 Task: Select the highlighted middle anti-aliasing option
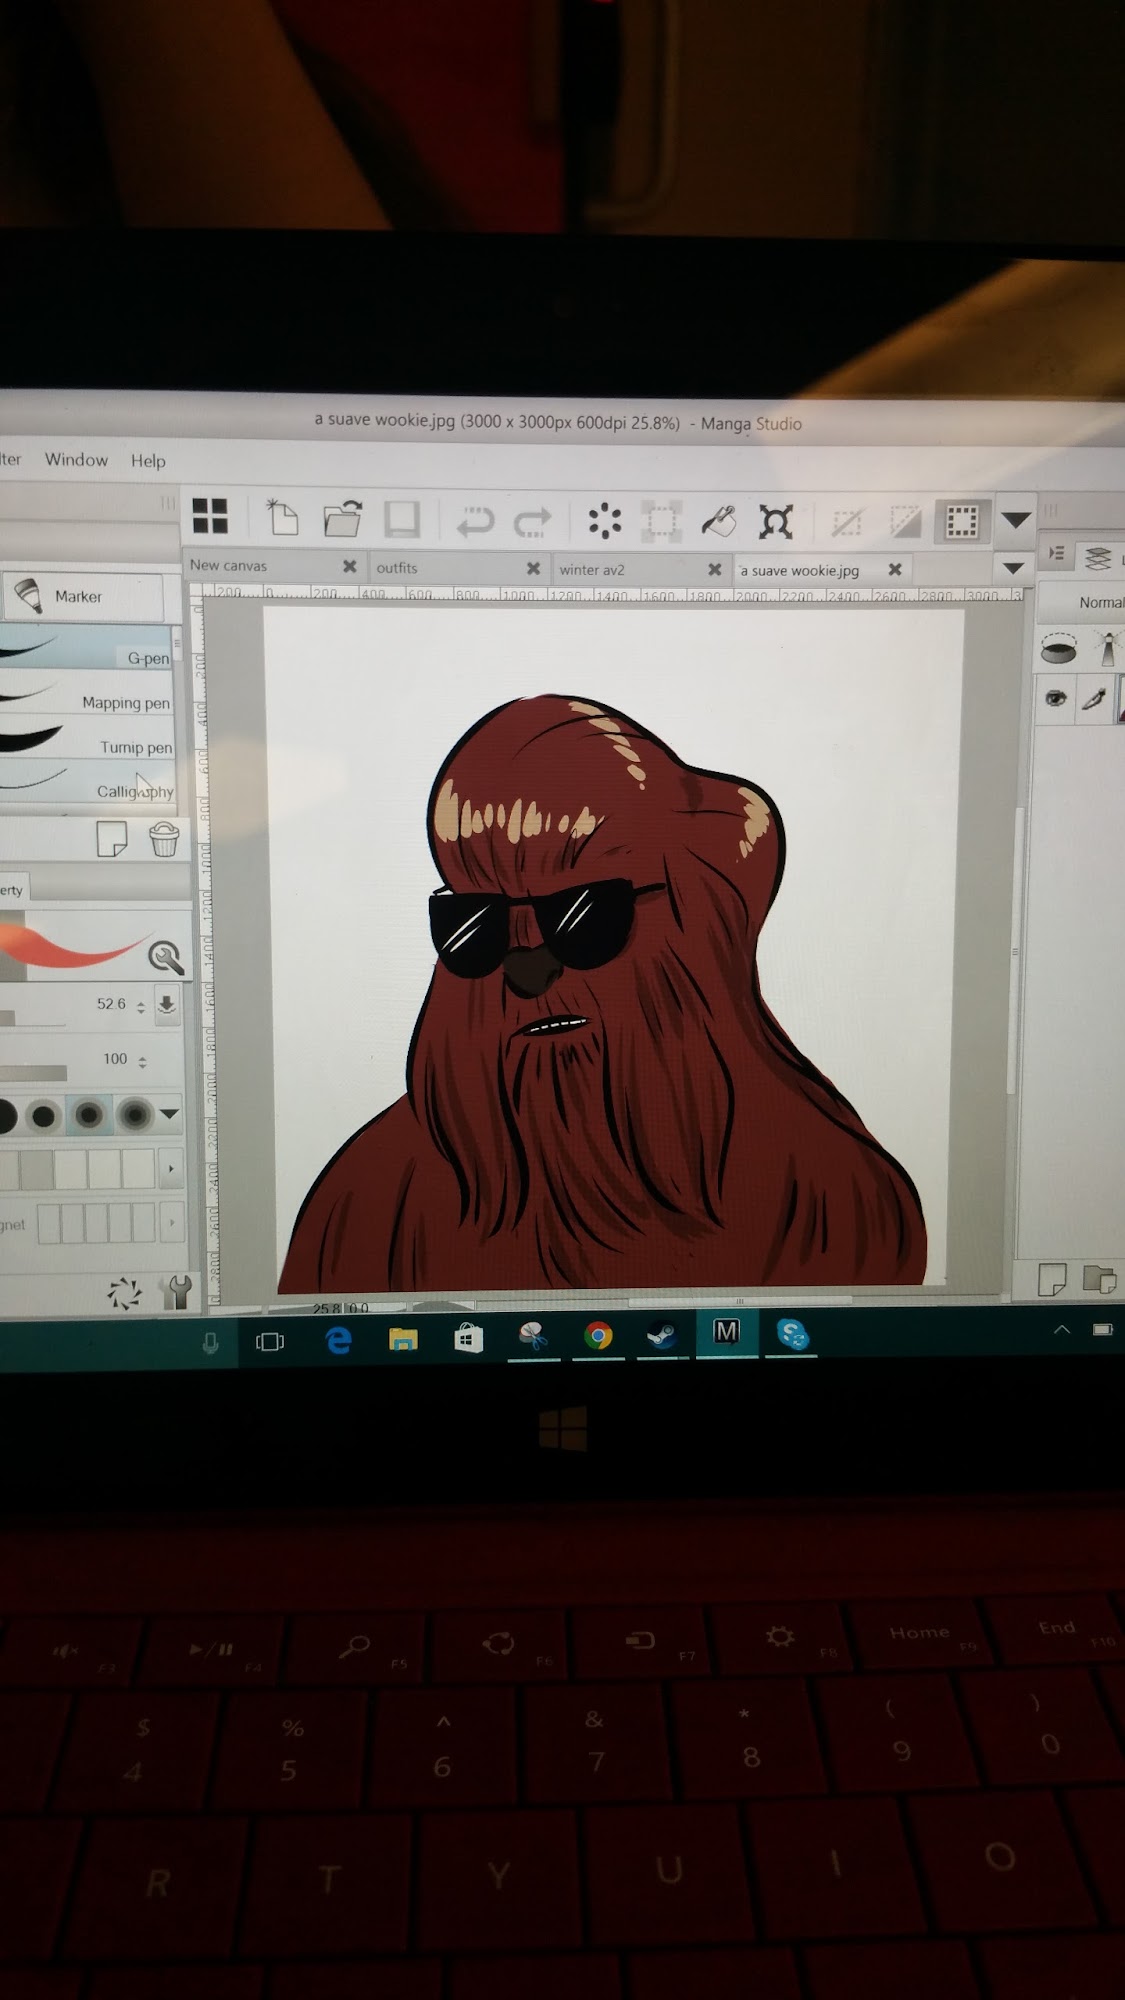(88, 1114)
